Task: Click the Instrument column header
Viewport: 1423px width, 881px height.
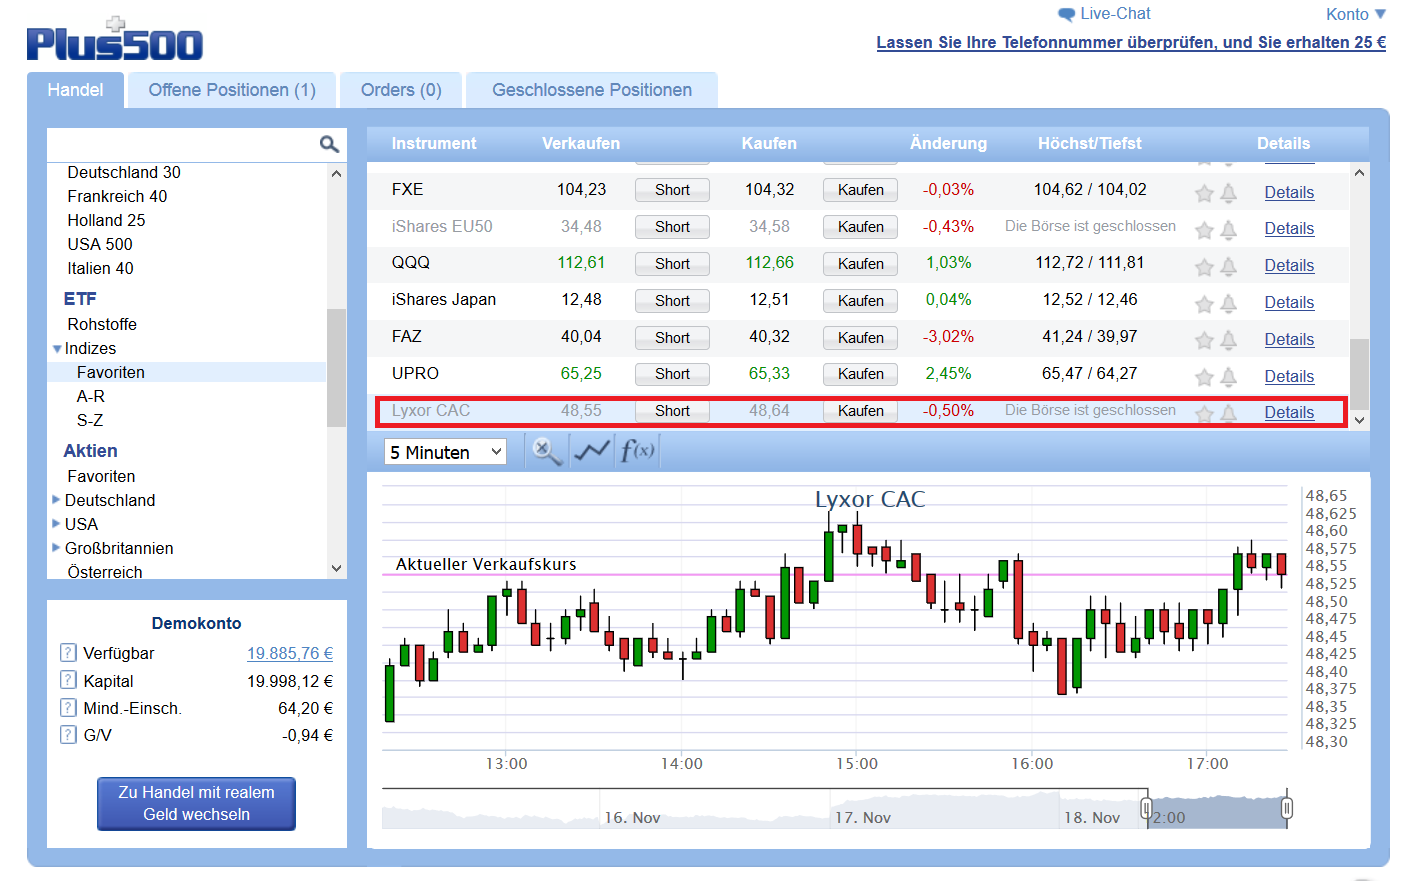Action: [434, 143]
